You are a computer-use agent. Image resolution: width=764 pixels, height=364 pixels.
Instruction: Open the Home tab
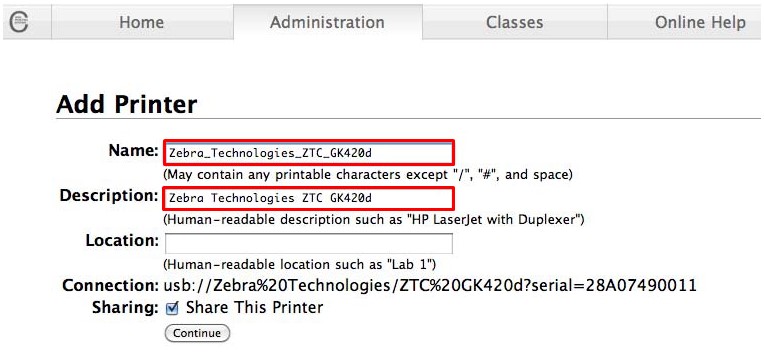(x=142, y=22)
